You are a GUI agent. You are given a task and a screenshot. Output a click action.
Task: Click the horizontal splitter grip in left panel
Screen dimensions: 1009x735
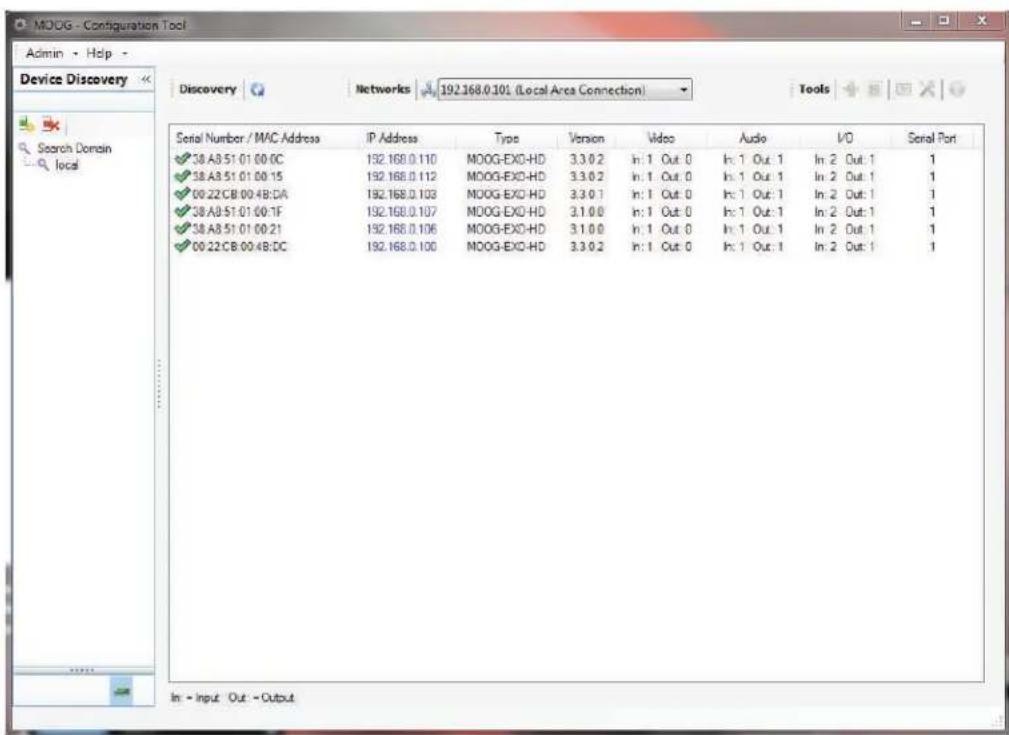coord(82,671)
